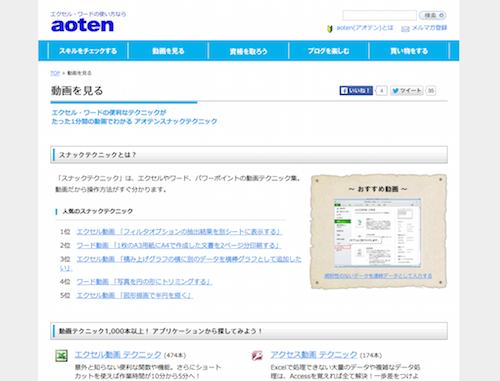This screenshot has height=381, width=500.
Task: Open the 資格を取ろう menu
Action: [248, 51]
